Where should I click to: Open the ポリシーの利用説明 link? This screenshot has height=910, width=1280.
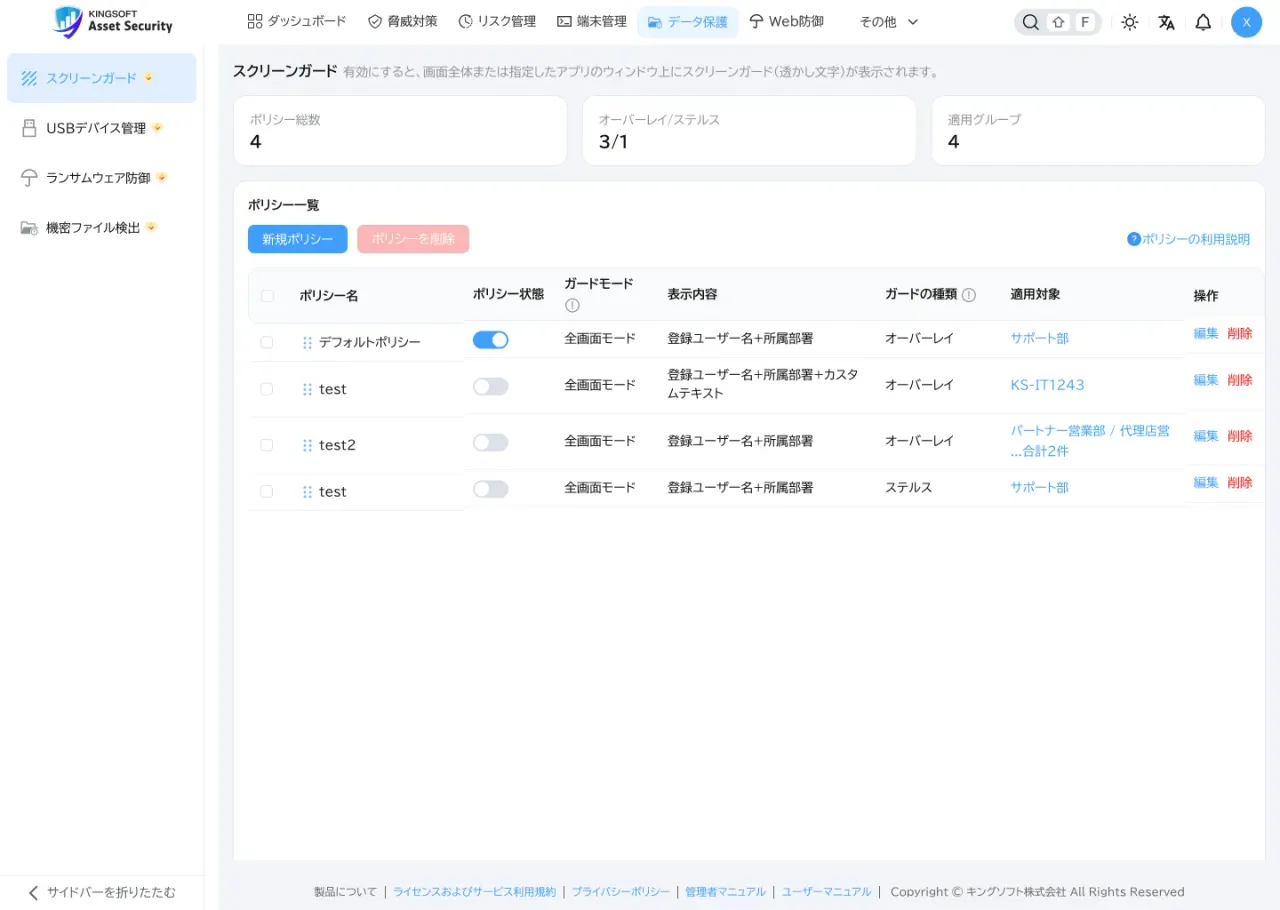[x=1195, y=239]
